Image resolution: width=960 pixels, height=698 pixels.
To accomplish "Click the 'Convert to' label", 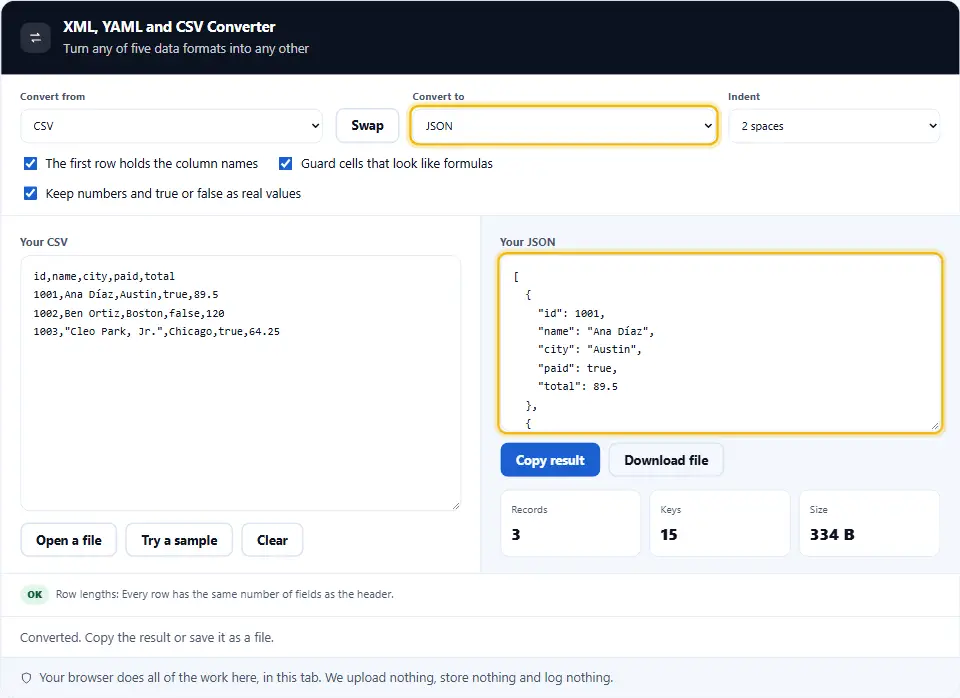I will click(x=438, y=97).
